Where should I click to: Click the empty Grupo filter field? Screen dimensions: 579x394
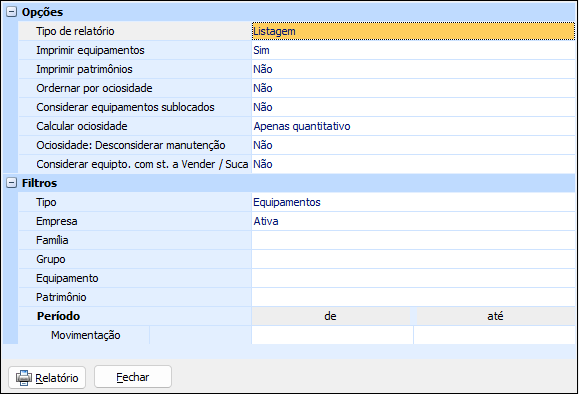(x=413, y=259)
